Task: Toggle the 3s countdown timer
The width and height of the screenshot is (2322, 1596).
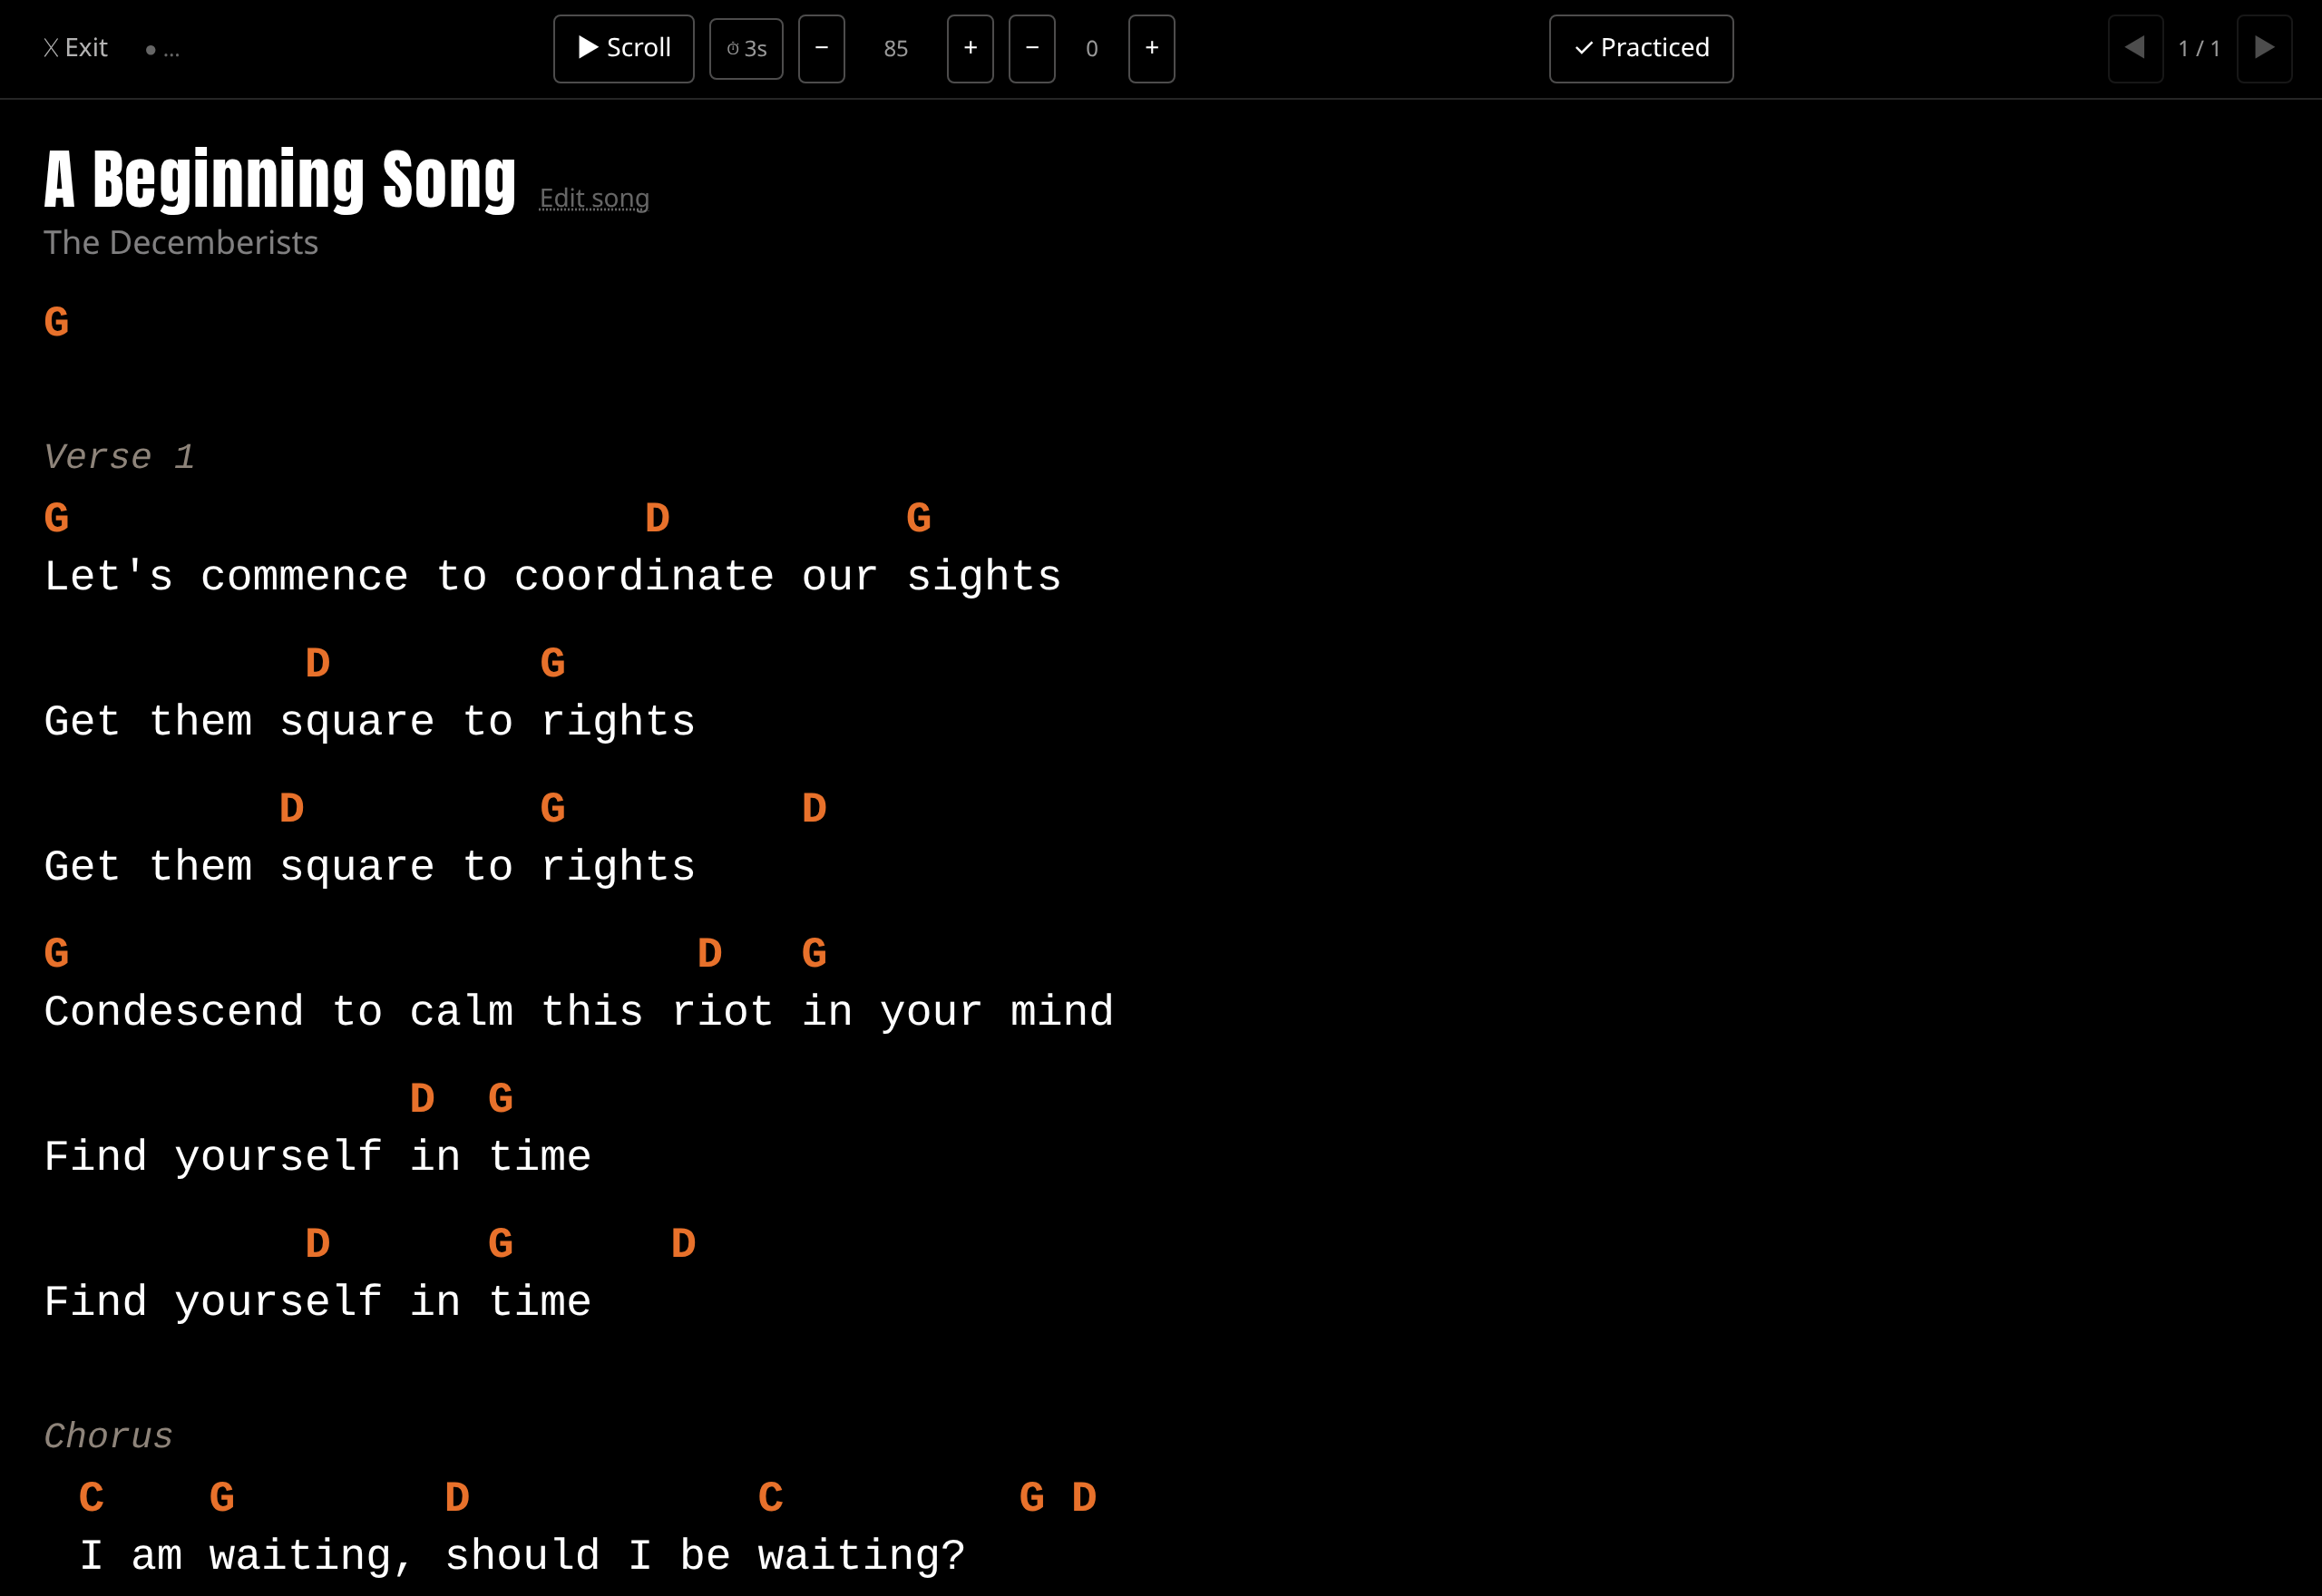Action: coord(746,48)
